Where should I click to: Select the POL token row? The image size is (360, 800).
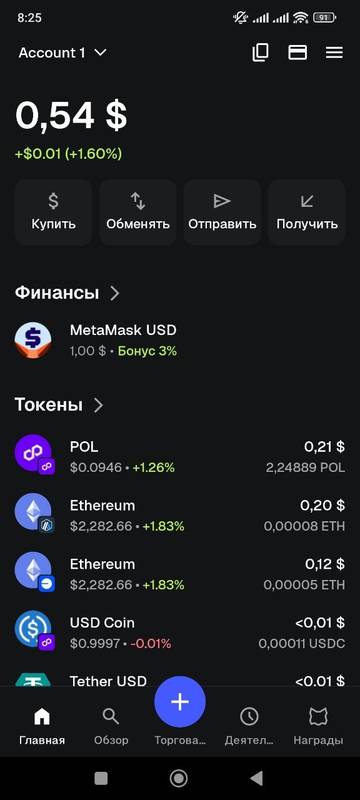point(180,457)
